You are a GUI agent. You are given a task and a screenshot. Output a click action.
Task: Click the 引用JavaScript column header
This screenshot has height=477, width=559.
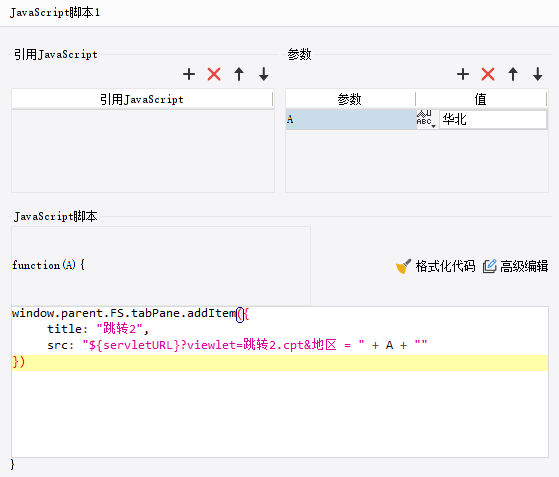point(142,99)
